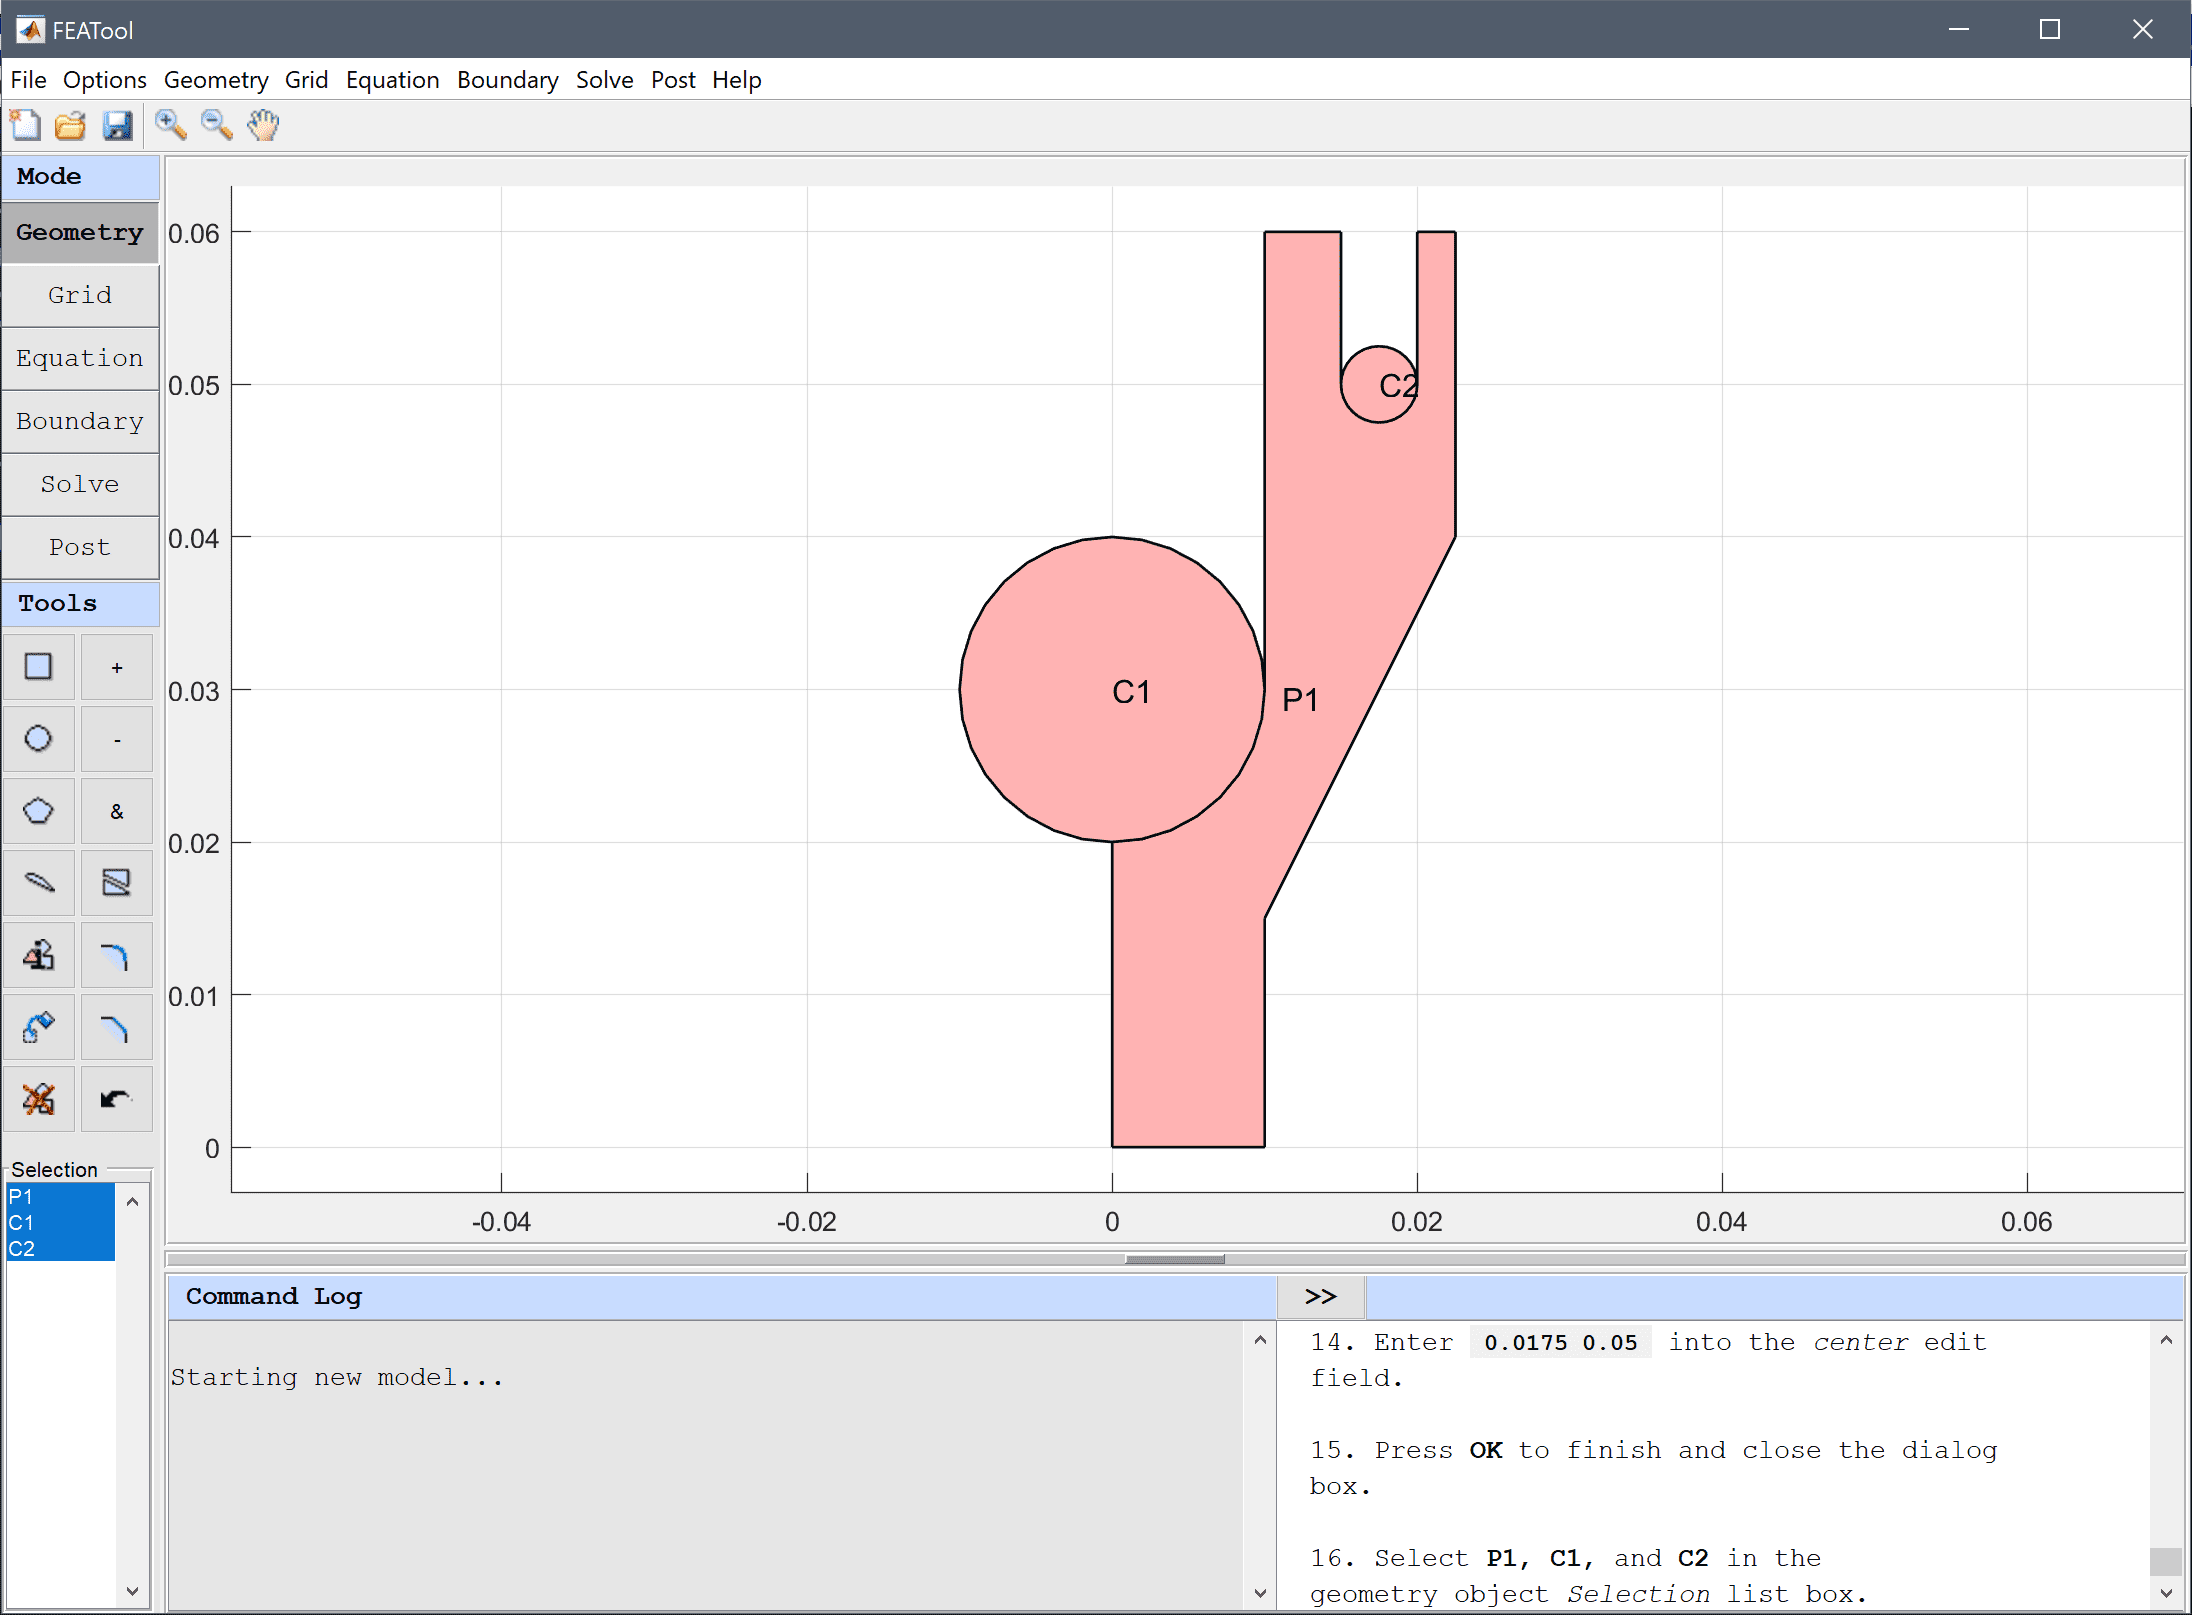Open the Post menu

(673, 80)
